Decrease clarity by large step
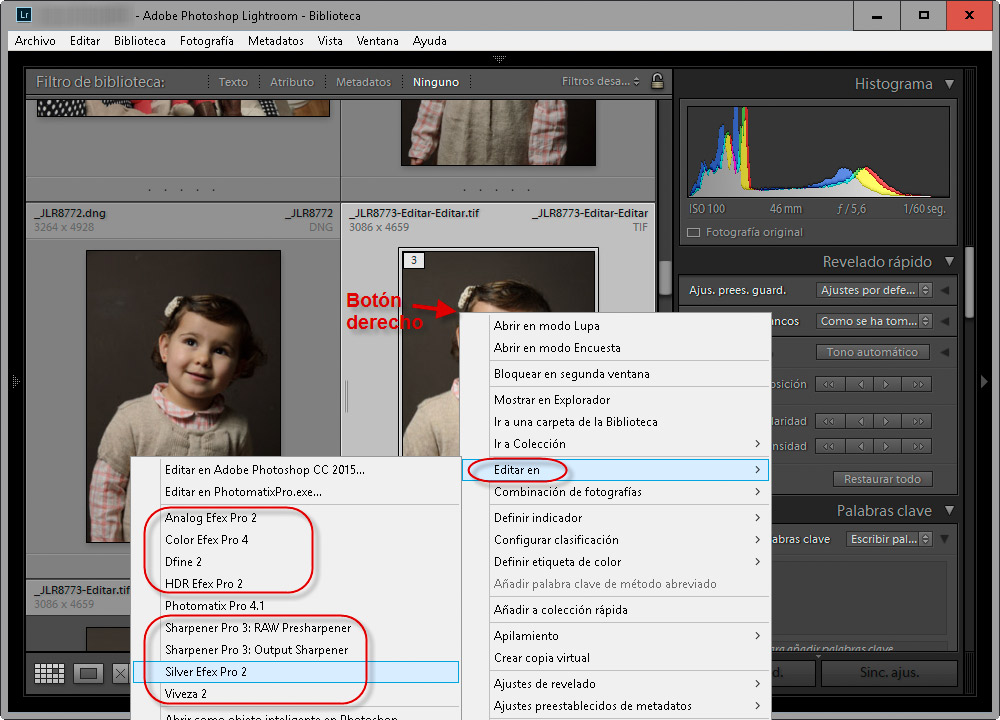Viewport: 1000px width, 720px height. click(829, 422)
